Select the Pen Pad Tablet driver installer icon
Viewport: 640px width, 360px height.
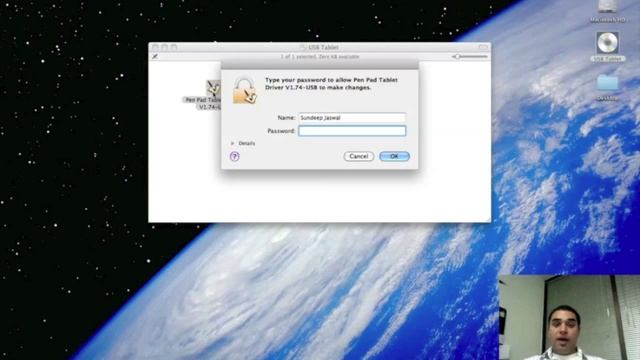pyautogui.click(x=213, y=88)
